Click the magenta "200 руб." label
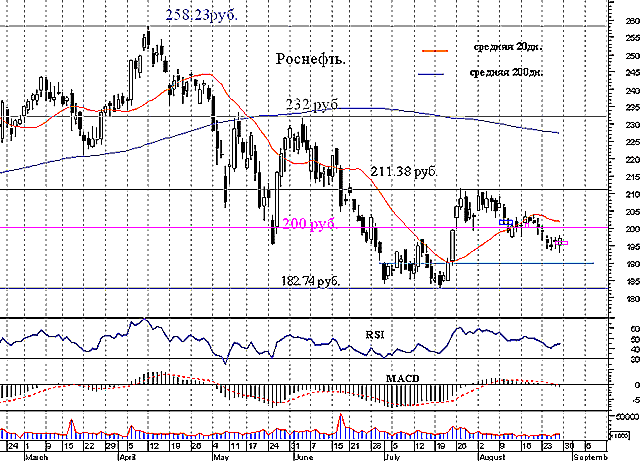The height and width of the screenshot is (462, 643). pos(310,224)
